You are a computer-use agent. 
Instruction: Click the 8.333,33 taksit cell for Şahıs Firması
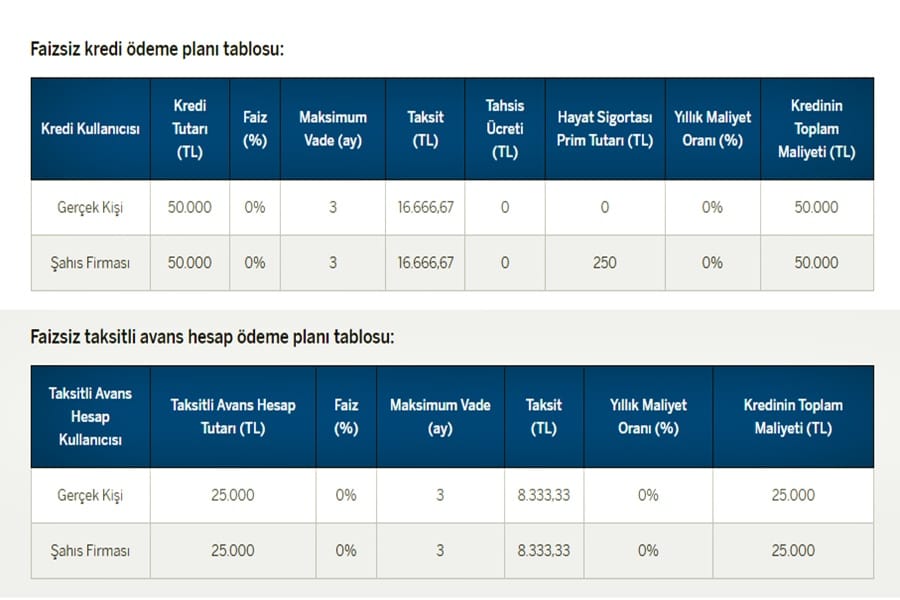pyautogui.click(x=544, y=550)
